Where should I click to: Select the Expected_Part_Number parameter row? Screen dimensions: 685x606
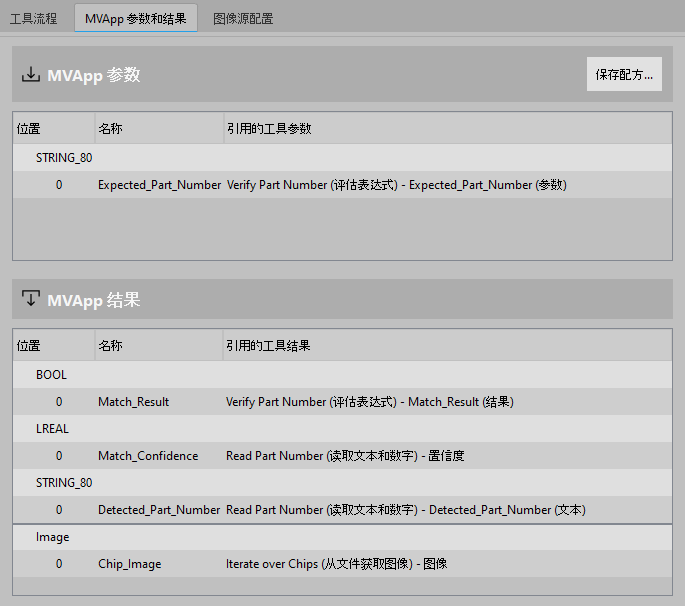point(159,185)
